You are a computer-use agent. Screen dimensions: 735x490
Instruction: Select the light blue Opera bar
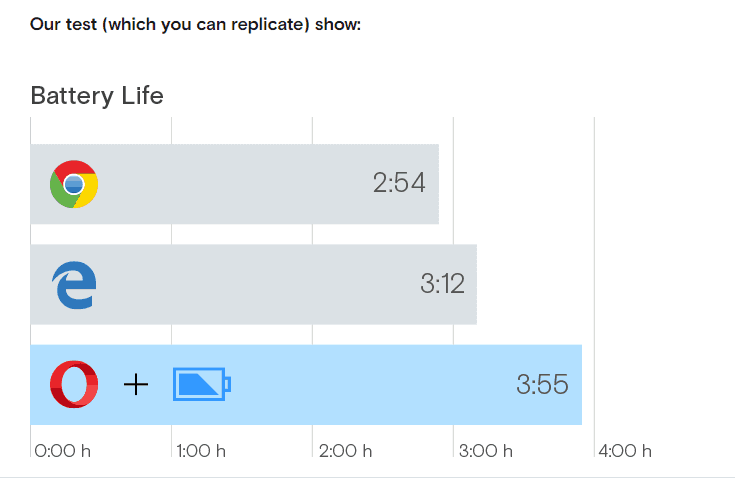(x=306, y=384)
